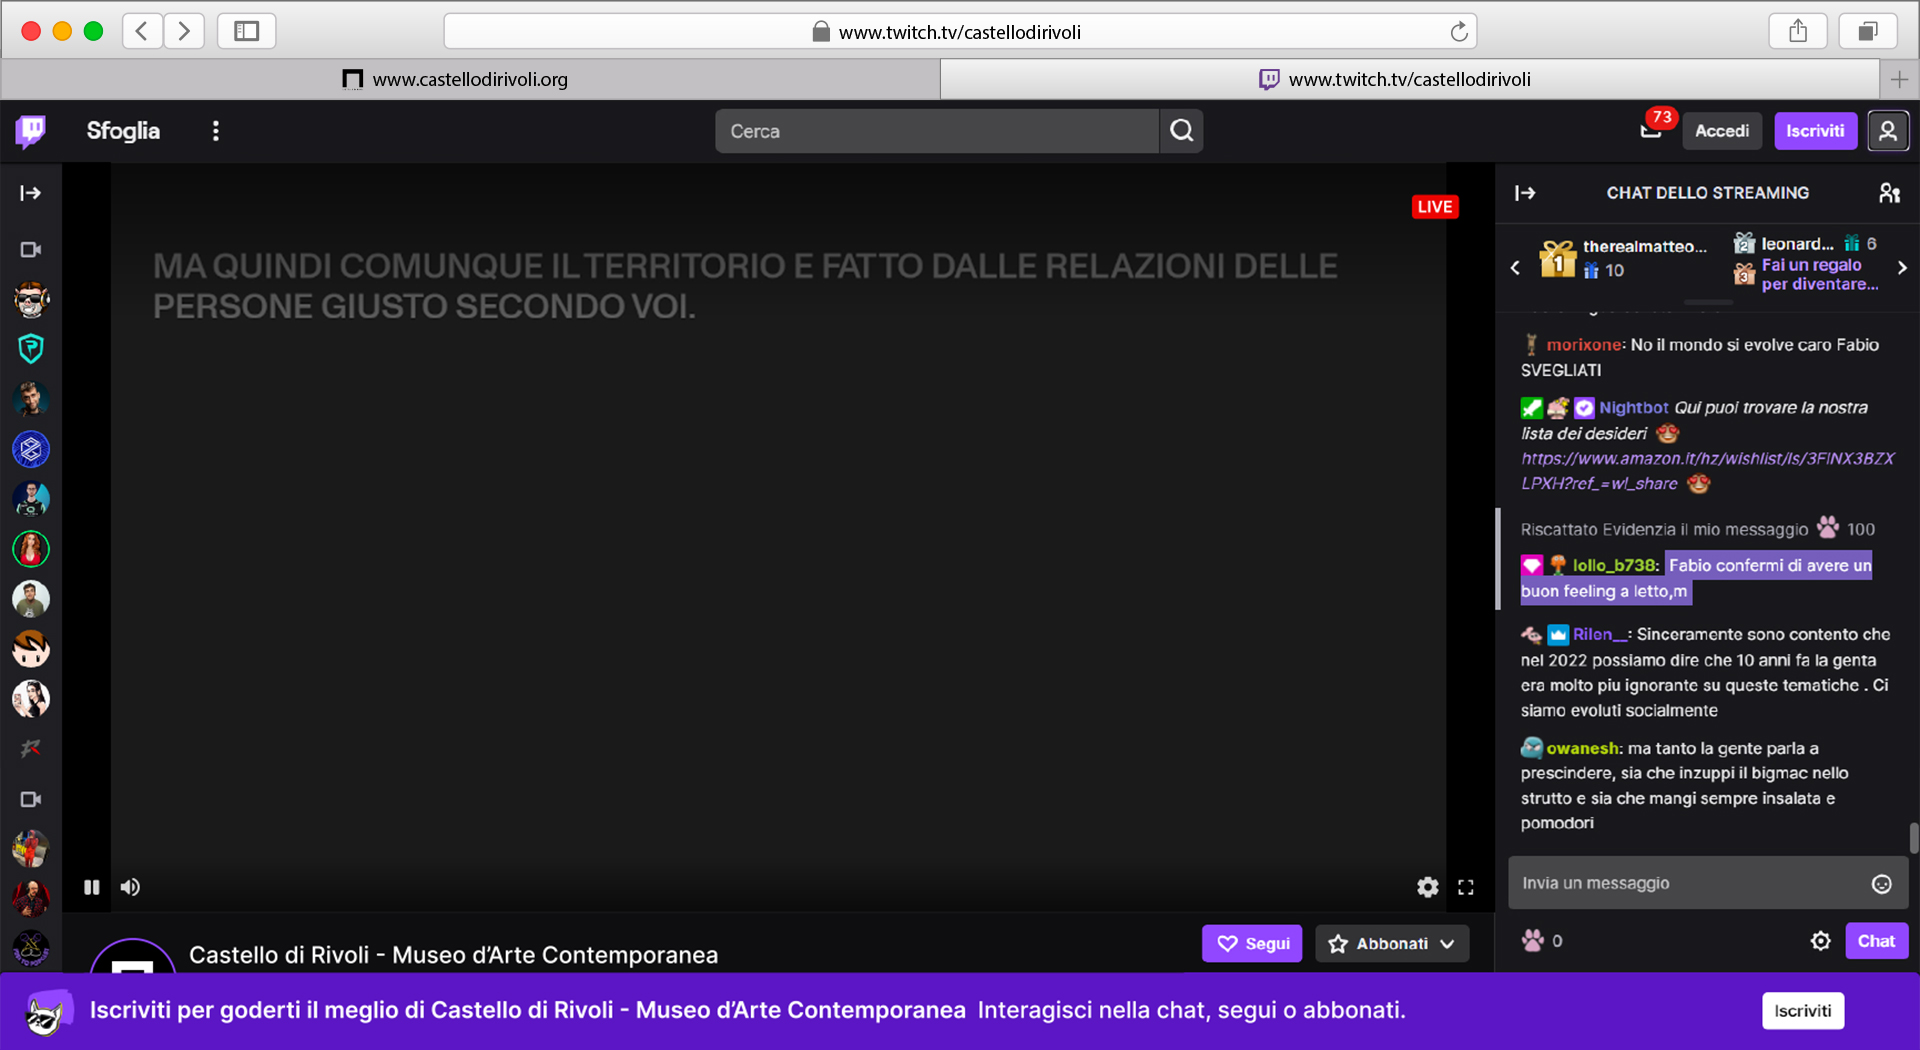
Task: Show next gift leaderboard entry
Action: click(1902, 268)
